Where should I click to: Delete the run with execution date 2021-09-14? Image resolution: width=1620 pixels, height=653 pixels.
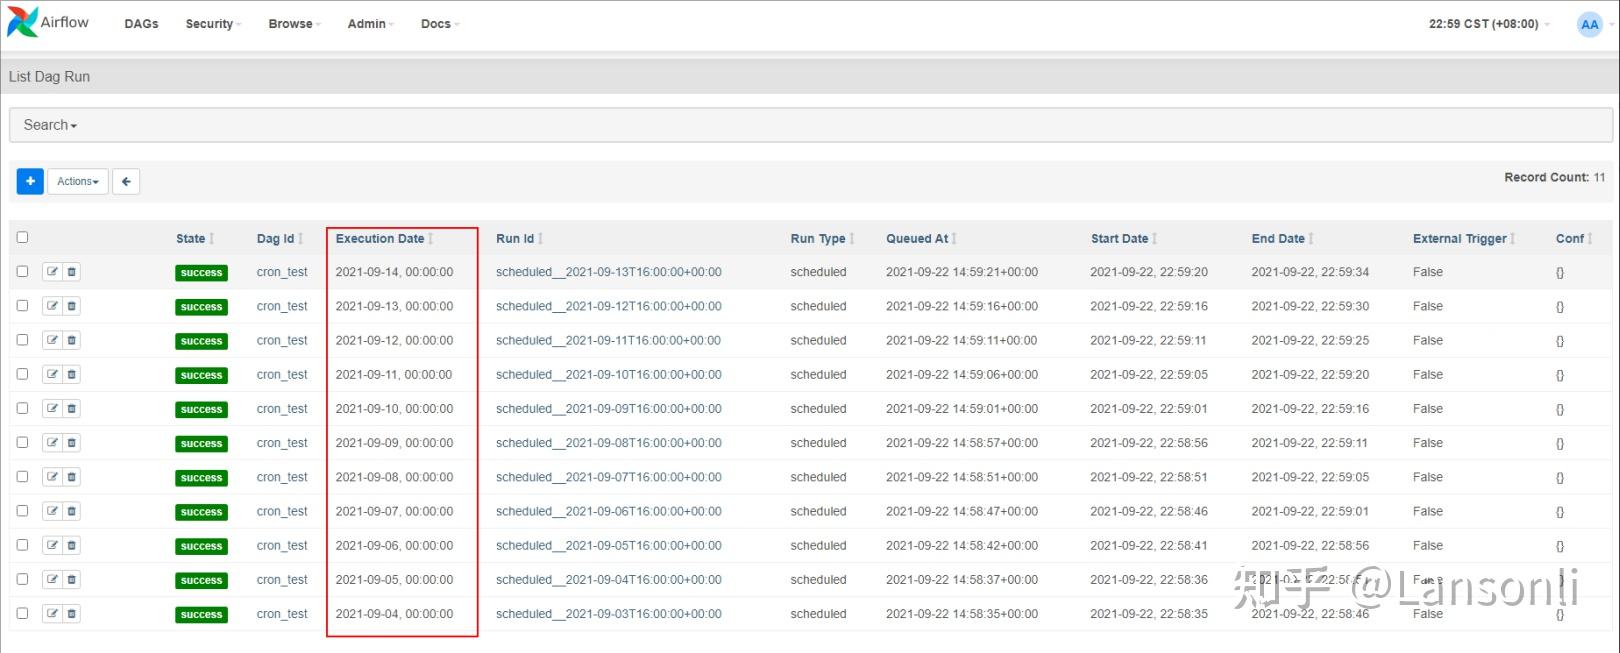tap(72, 272)
